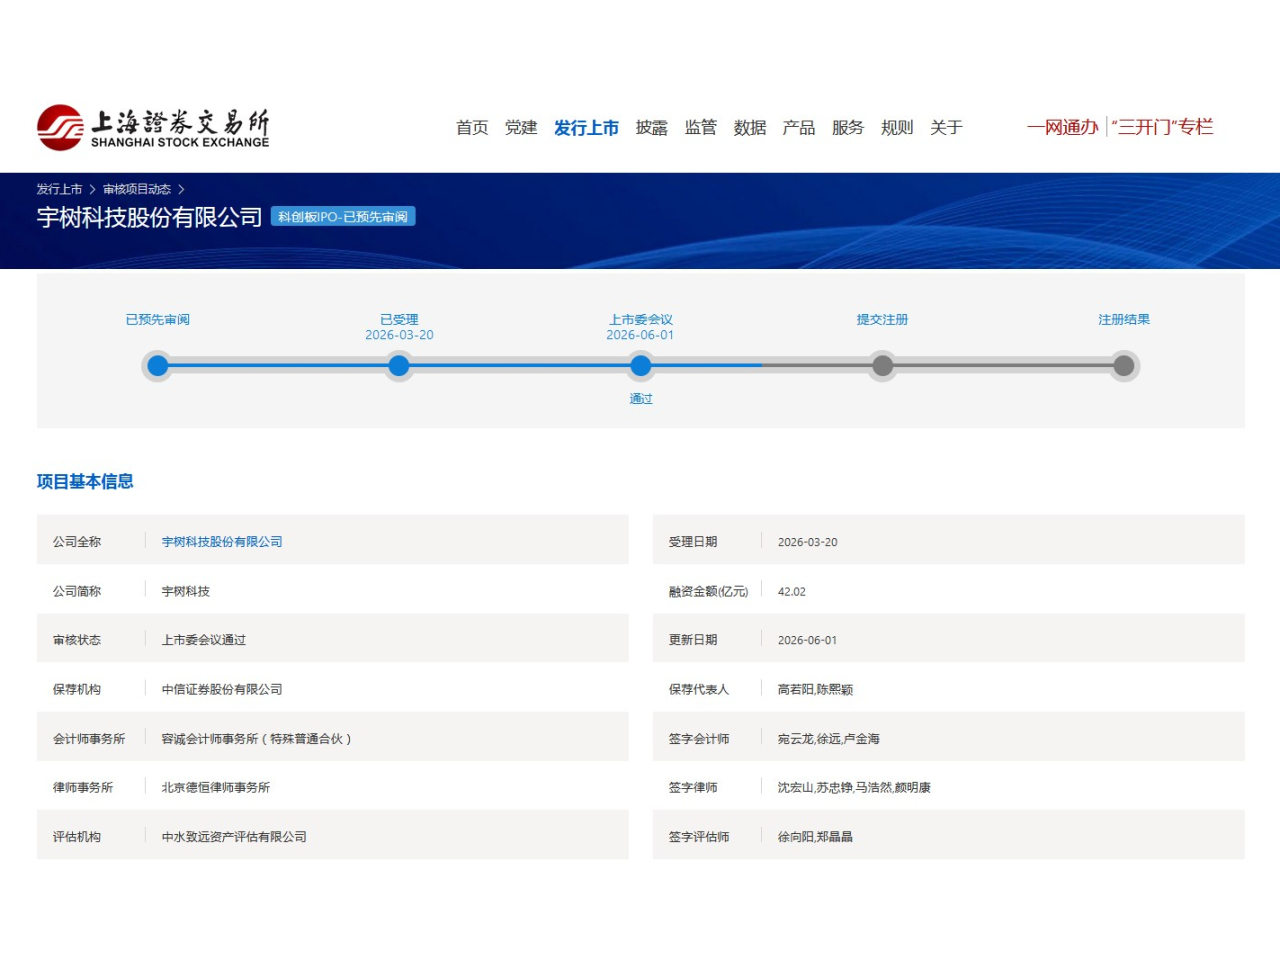
Task: Select the 提交注册 timeline dot
Action: pos(882,366)
